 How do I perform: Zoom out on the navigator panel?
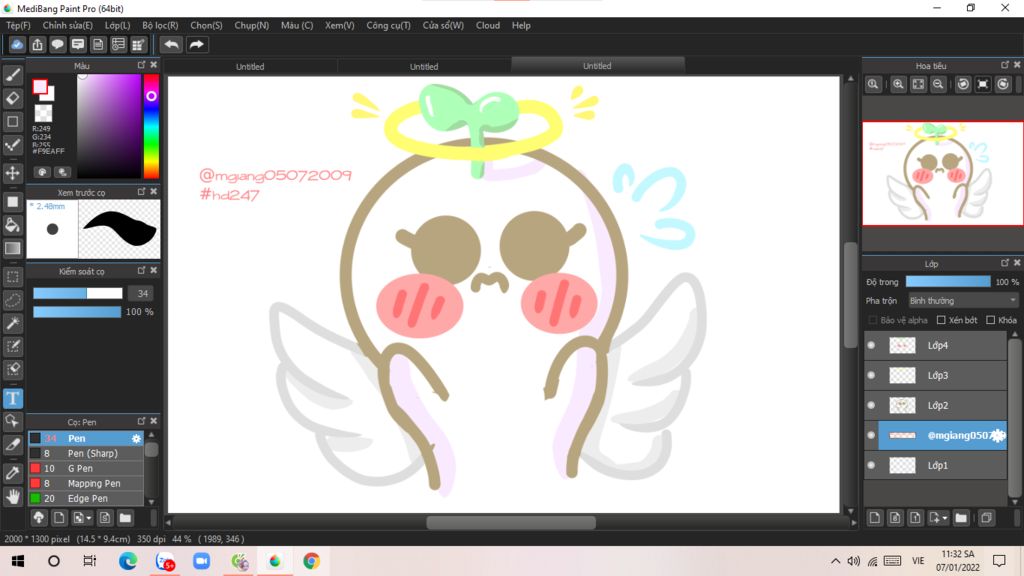(938, 84)
